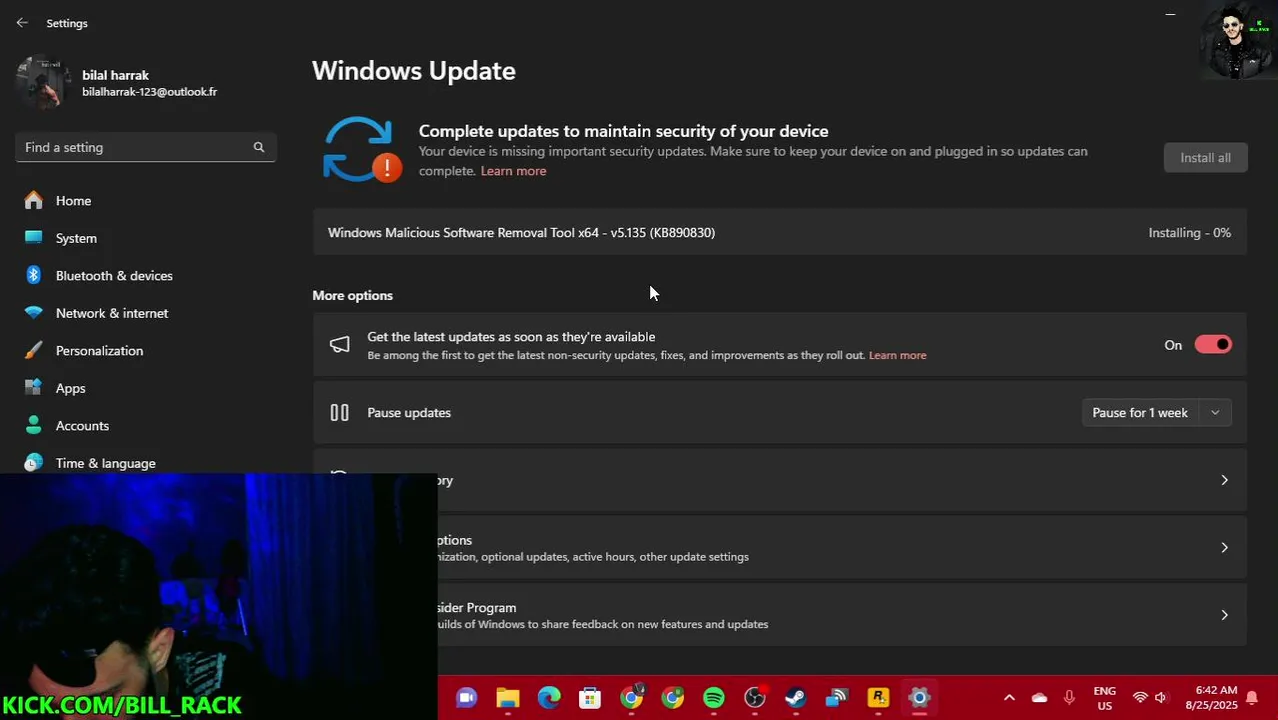The width and height of the screenshot is (1278, 720).
Task: Open the second Chrome profile icon in taskbar
Action: point(673,697)
